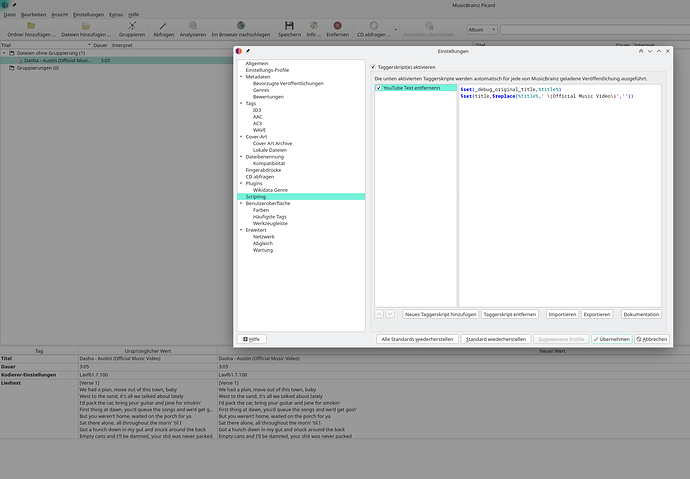
Task: Click the Titel column header in file list
Action: tap(46, 45)
